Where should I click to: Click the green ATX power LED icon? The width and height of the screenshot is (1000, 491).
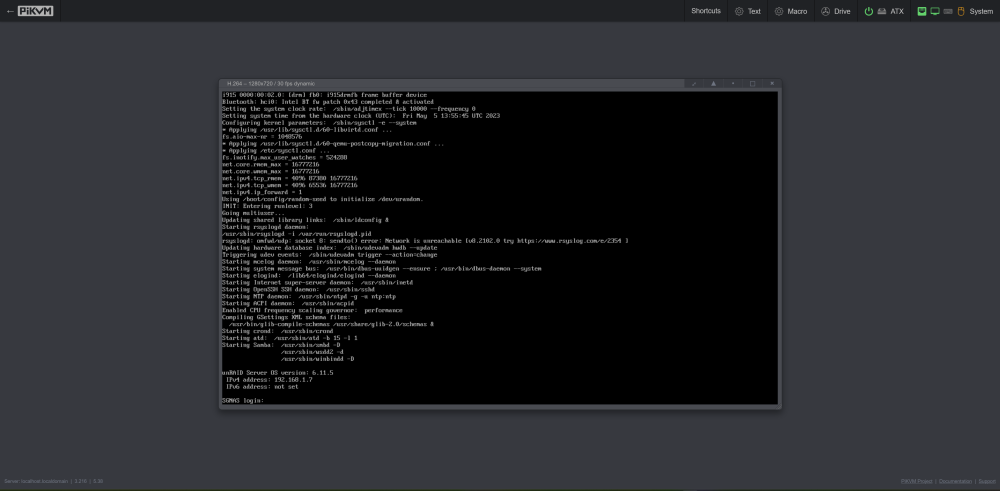(869, 11)
